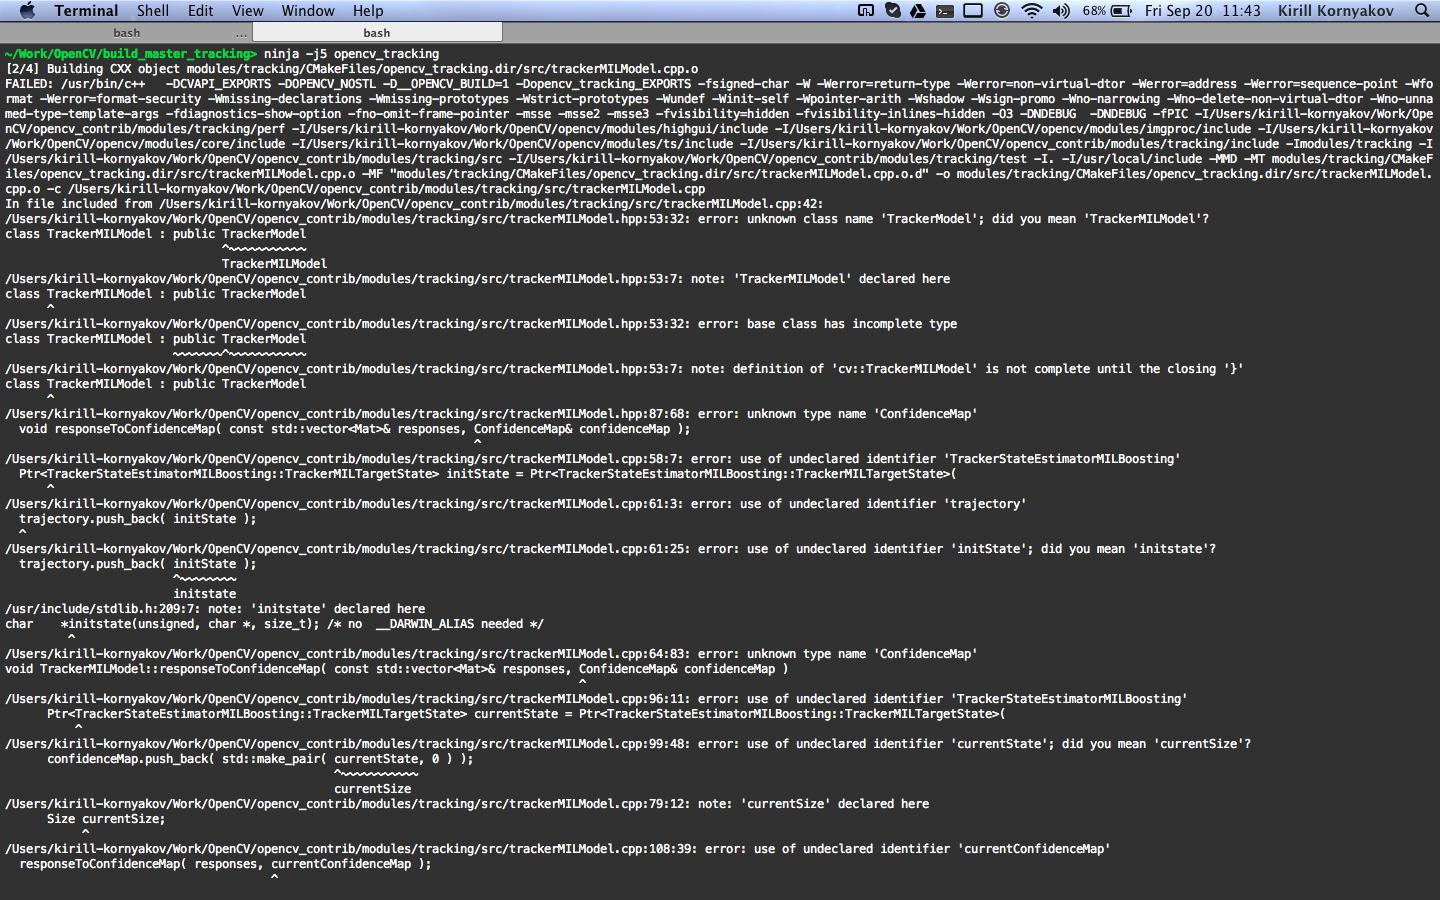
Task: Click the standalone 'currentSize' fix-it suggestion
Action: 372,789
